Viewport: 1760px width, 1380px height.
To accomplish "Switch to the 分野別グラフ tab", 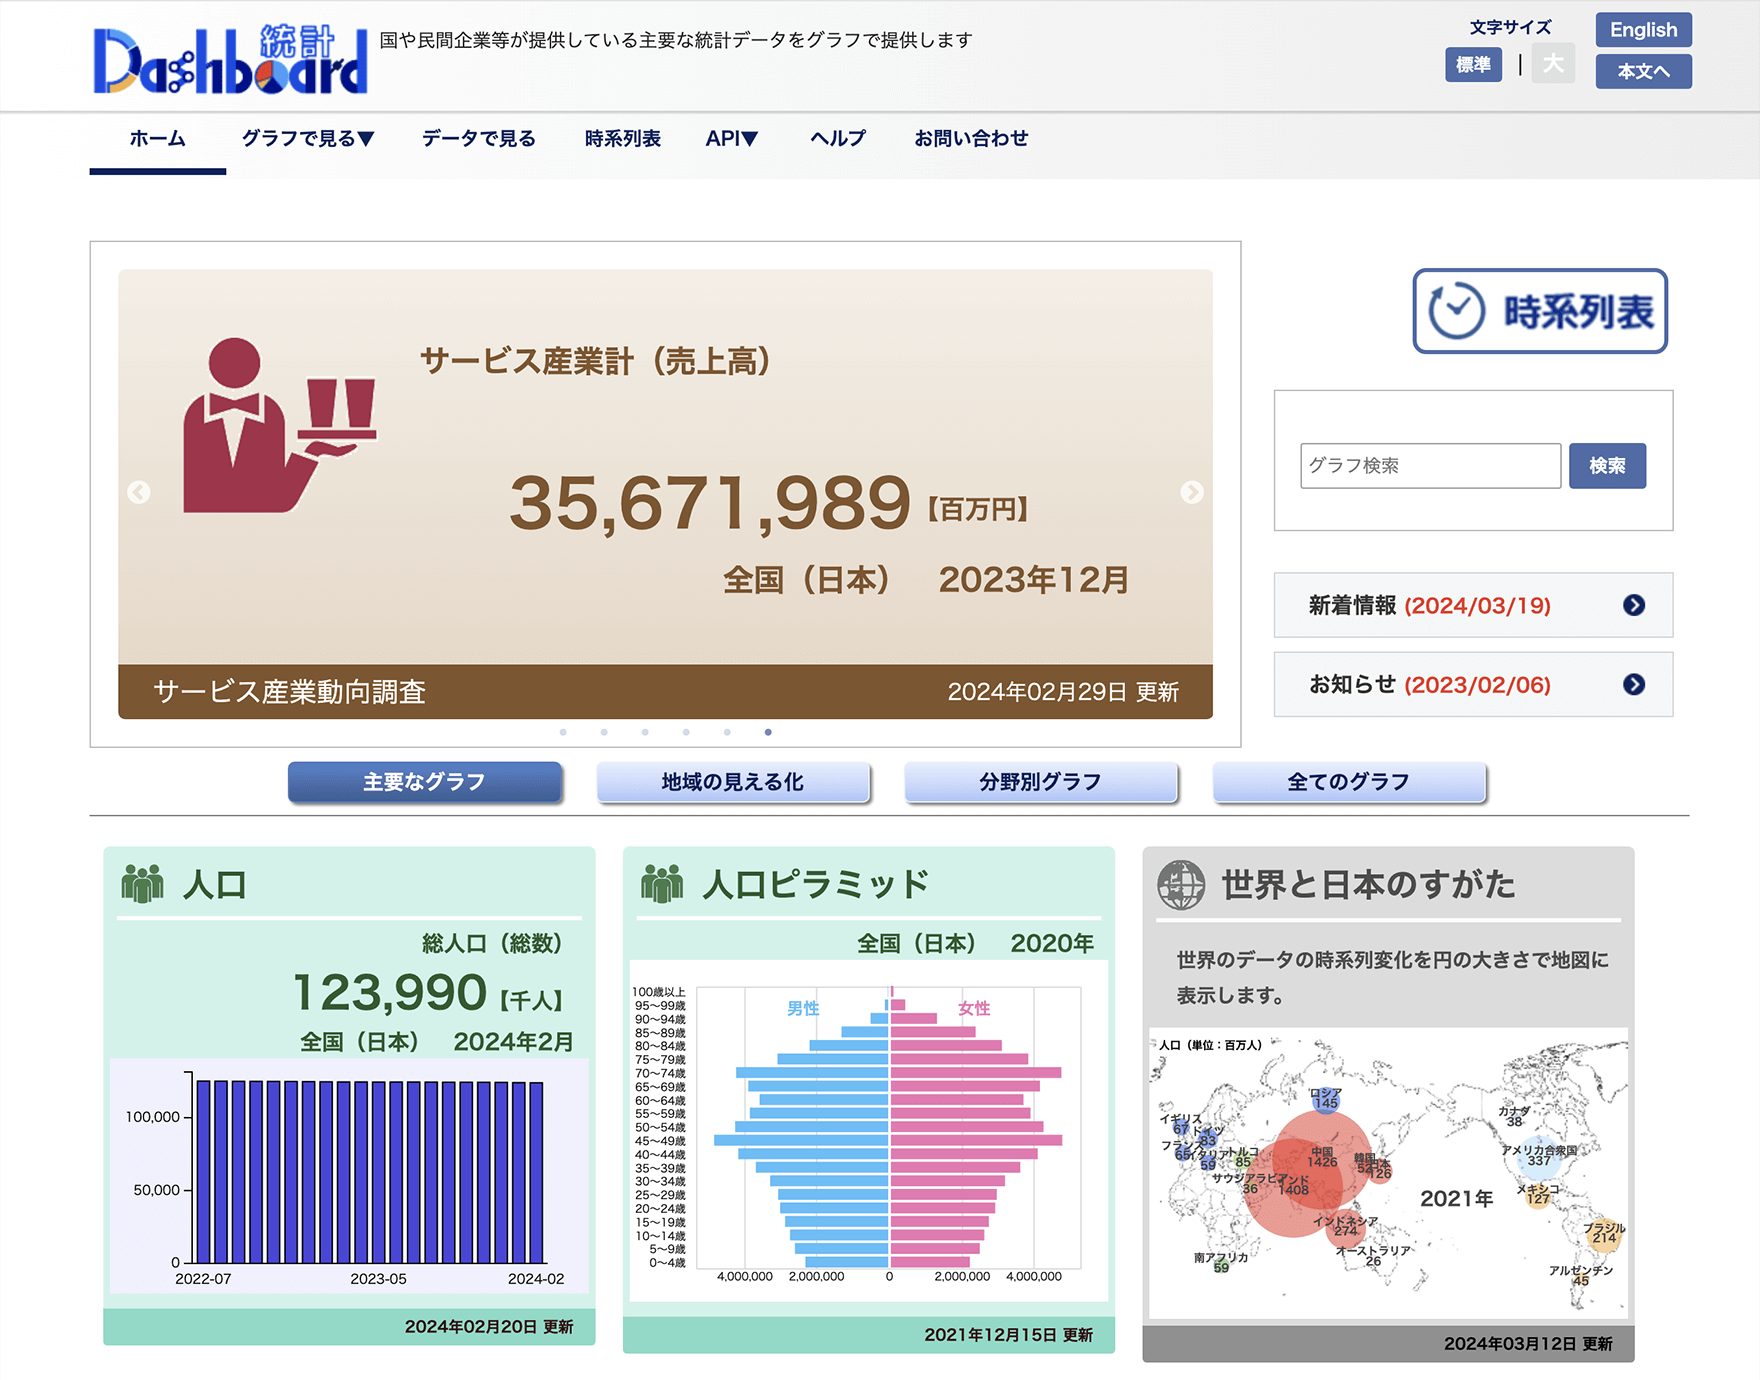I will pos(1040,782).
